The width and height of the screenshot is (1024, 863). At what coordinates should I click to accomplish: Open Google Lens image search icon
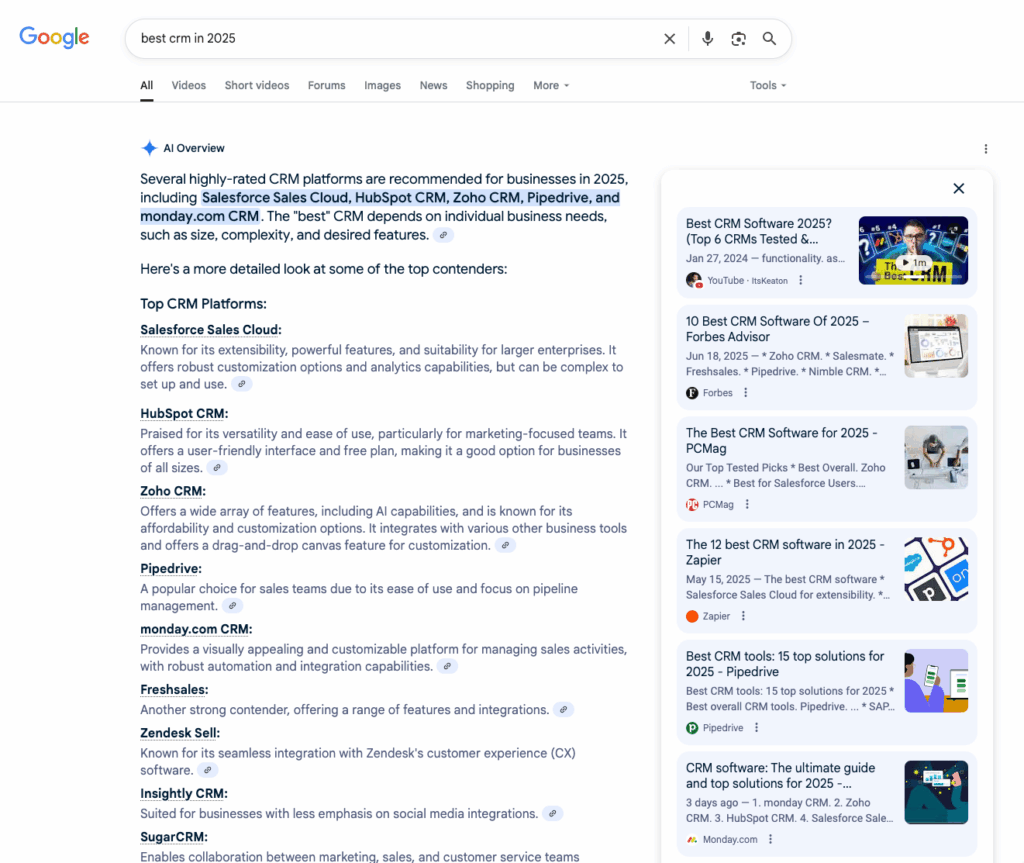pyautogui.click(x=739, y=39)
